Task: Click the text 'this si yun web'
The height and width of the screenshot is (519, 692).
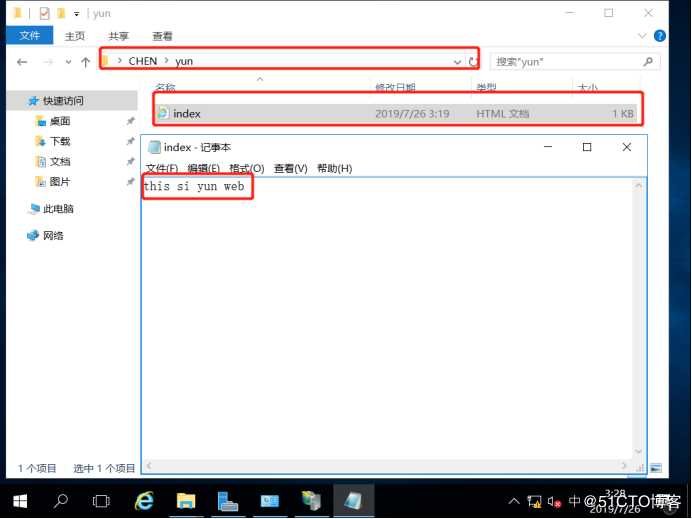Action: (x=194, y=186)
